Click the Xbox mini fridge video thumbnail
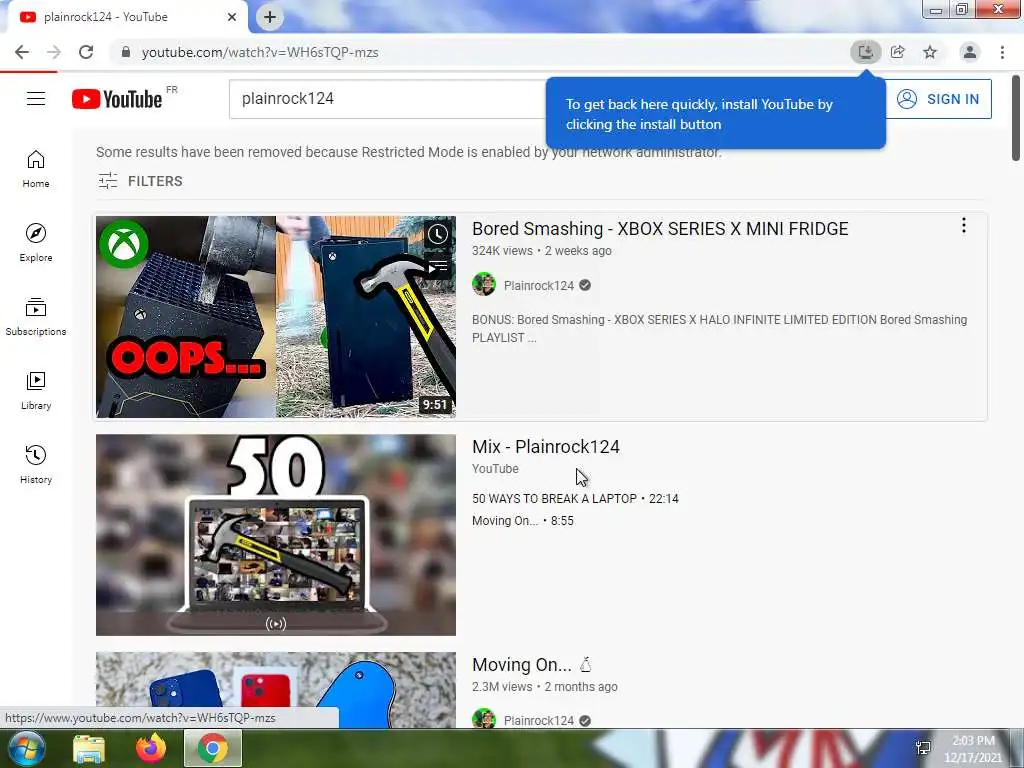The width and height of the screenshot is (1024, 768). (x=276, y=317)
